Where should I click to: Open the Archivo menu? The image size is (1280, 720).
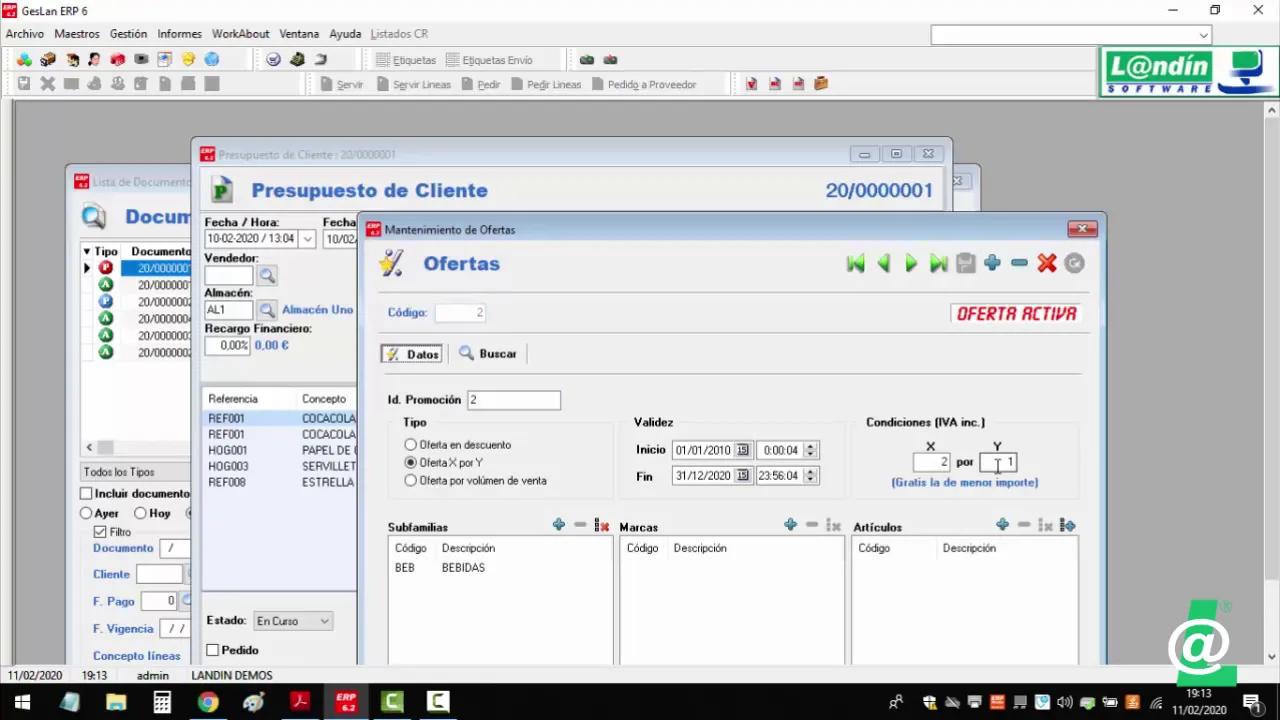pyautogui.click(x=25, y=33)
